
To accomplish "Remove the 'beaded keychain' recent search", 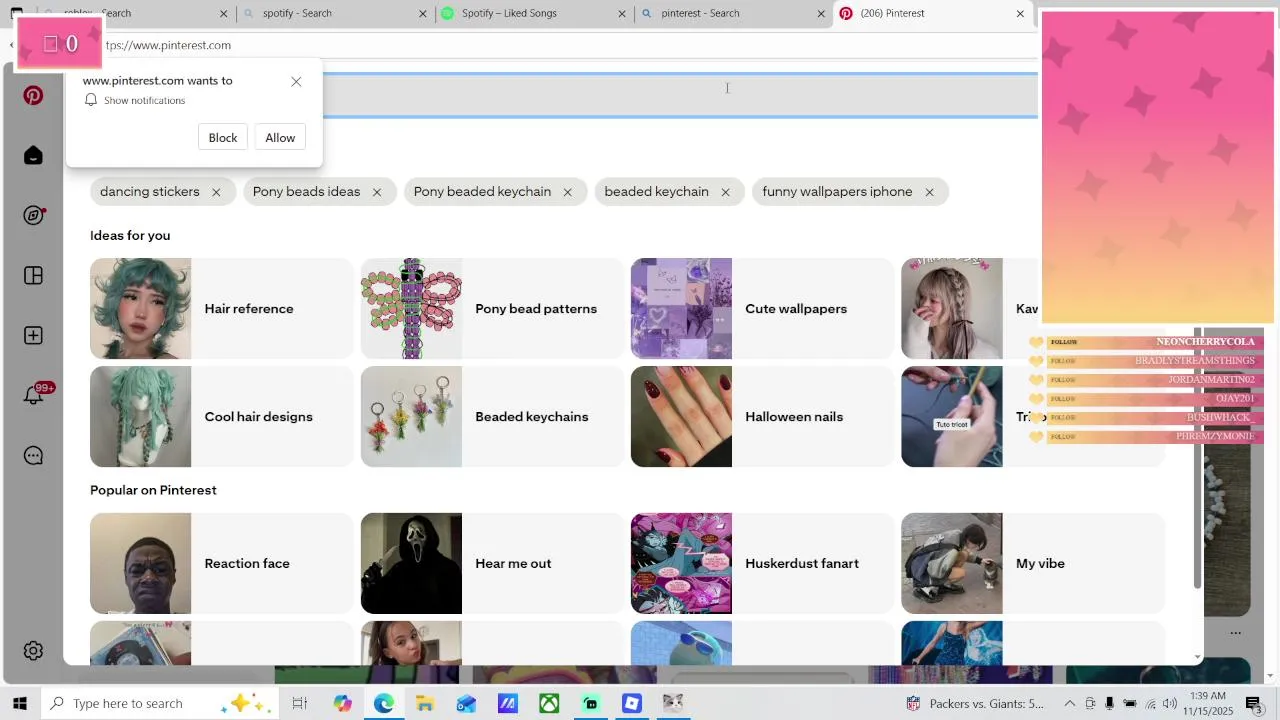I will (x=725, y=192).
